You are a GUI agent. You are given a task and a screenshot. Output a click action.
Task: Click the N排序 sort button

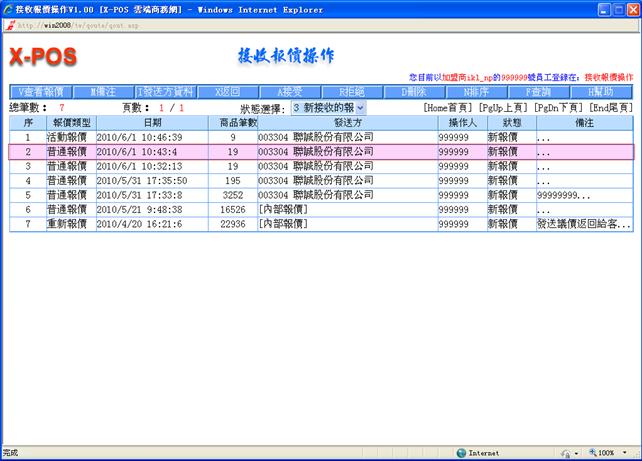point(476,91)
